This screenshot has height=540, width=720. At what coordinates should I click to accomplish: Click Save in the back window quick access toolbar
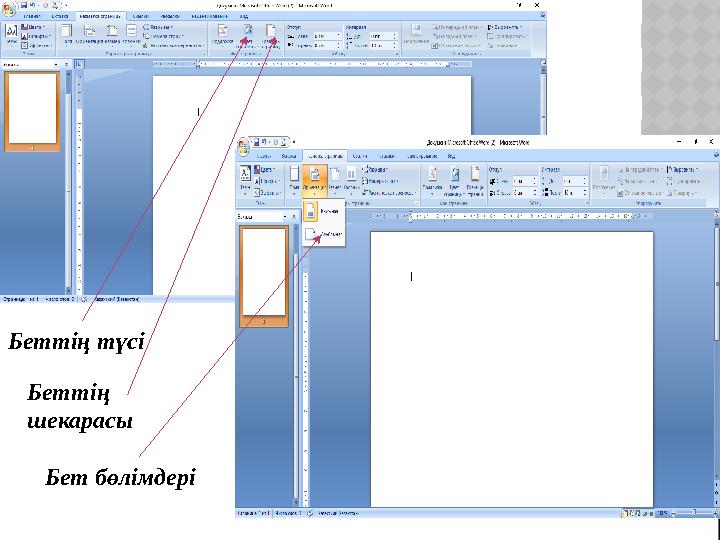coord(23,6)
